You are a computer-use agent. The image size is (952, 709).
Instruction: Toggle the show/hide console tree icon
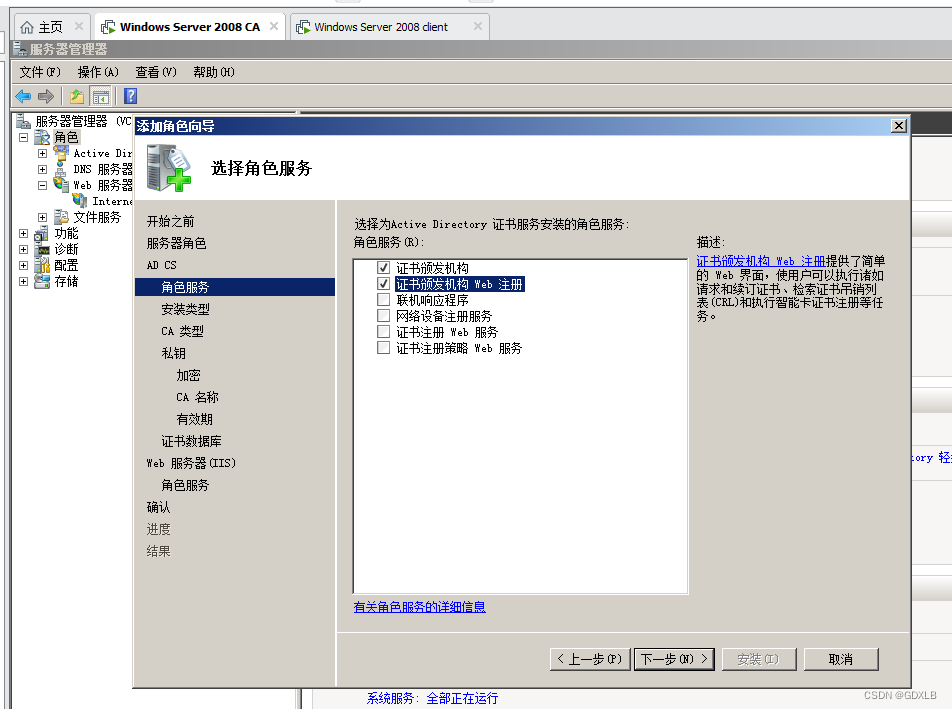tap(101, 96)
